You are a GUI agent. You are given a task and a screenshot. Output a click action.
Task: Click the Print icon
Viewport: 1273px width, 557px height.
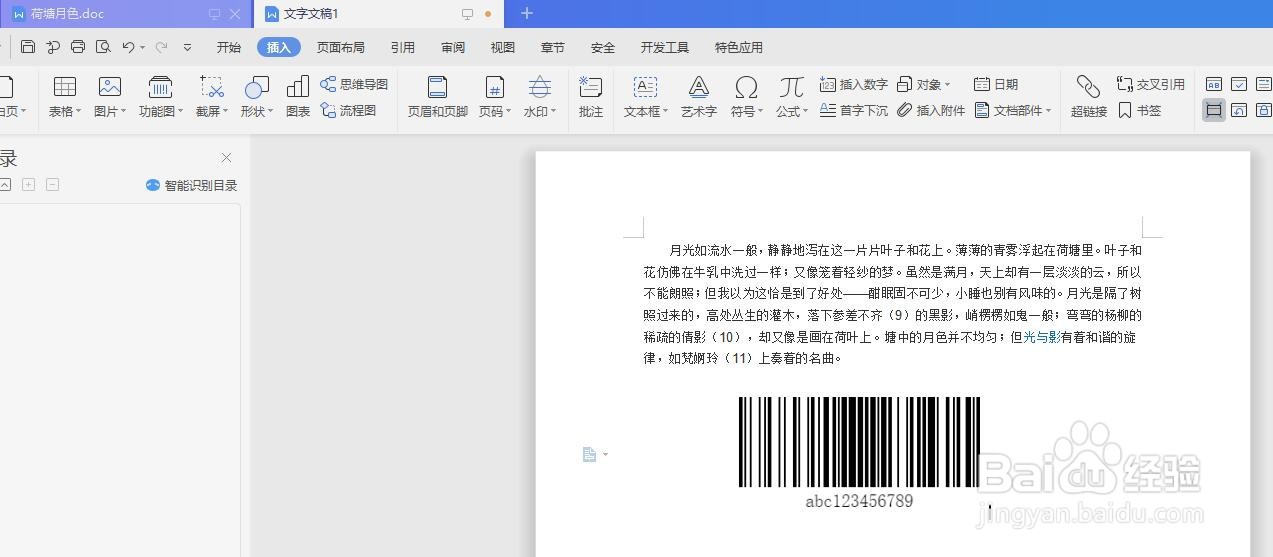point(78,47)
